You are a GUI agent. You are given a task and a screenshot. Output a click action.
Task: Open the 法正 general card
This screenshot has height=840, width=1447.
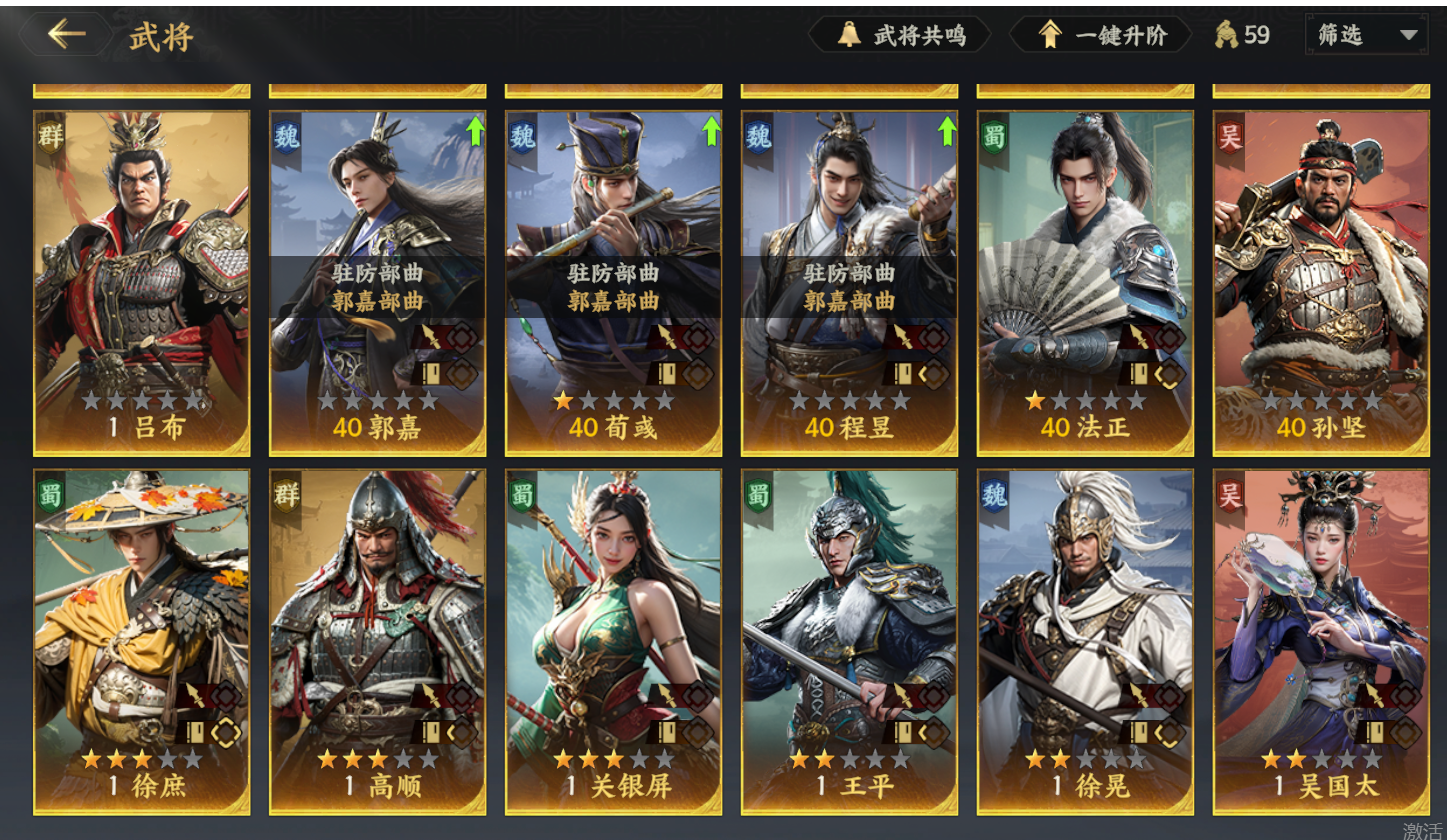(1085, 283)
